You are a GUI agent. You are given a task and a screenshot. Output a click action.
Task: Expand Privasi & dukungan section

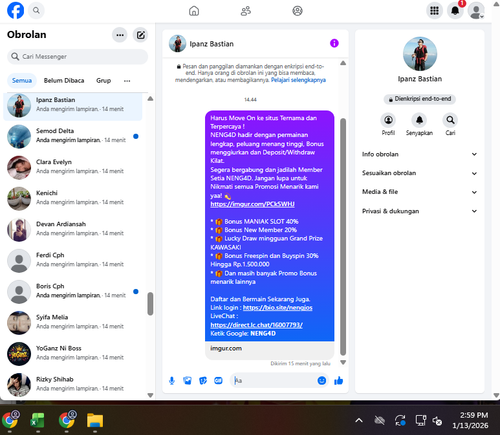(x=420, y=211)
